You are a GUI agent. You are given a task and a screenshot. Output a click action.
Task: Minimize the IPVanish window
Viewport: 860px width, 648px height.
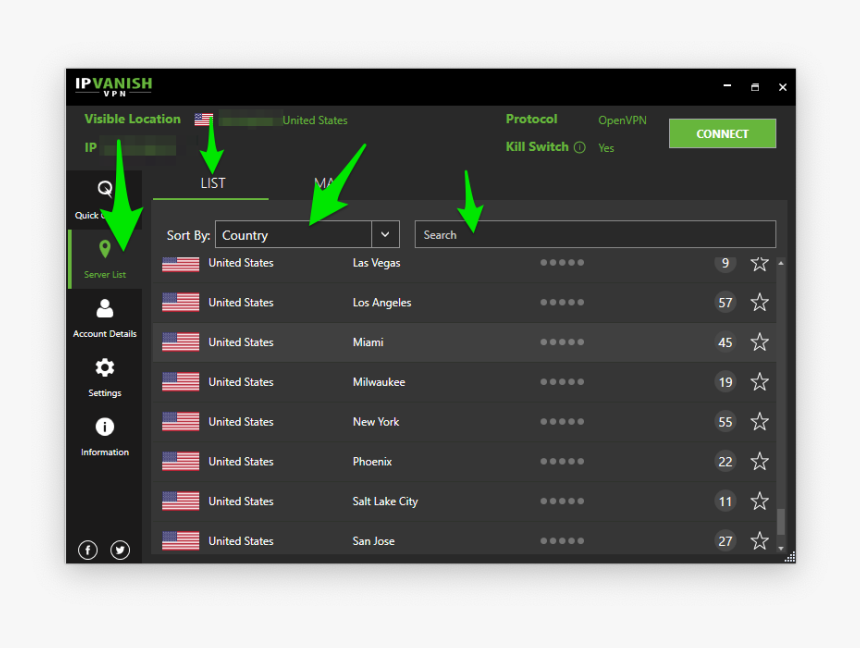click(727, 86)
